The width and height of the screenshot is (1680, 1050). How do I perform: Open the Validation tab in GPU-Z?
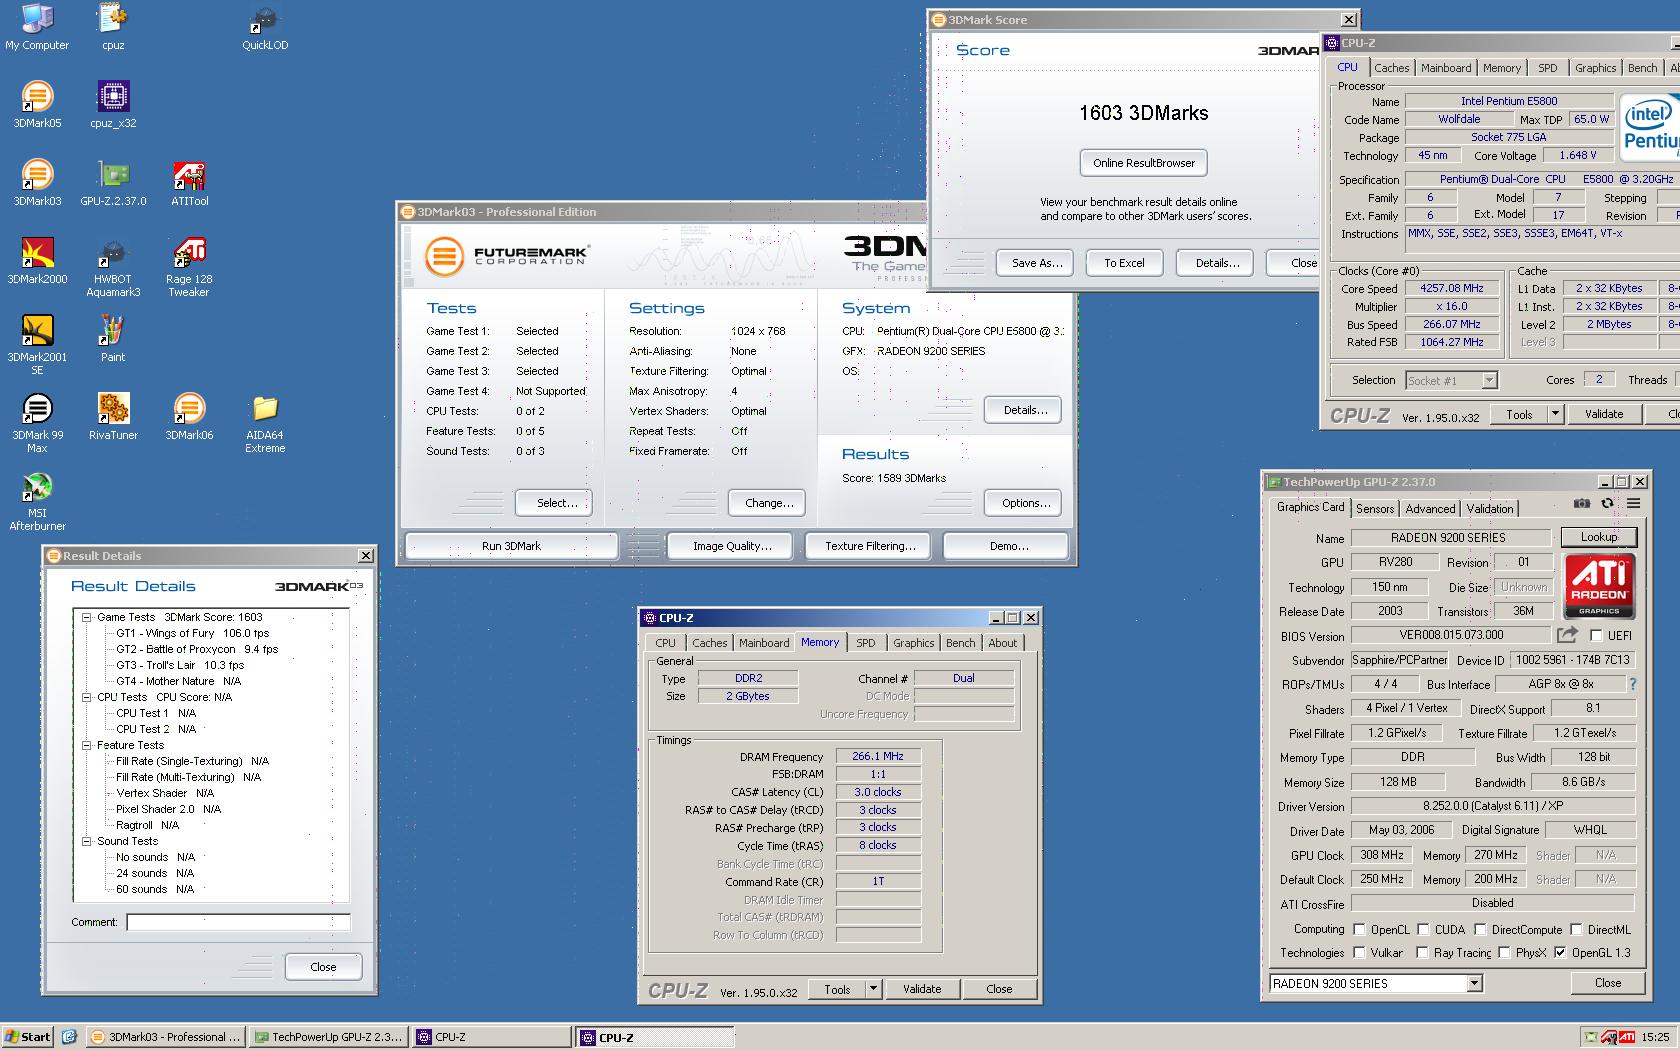click(x=1490, y=509)
